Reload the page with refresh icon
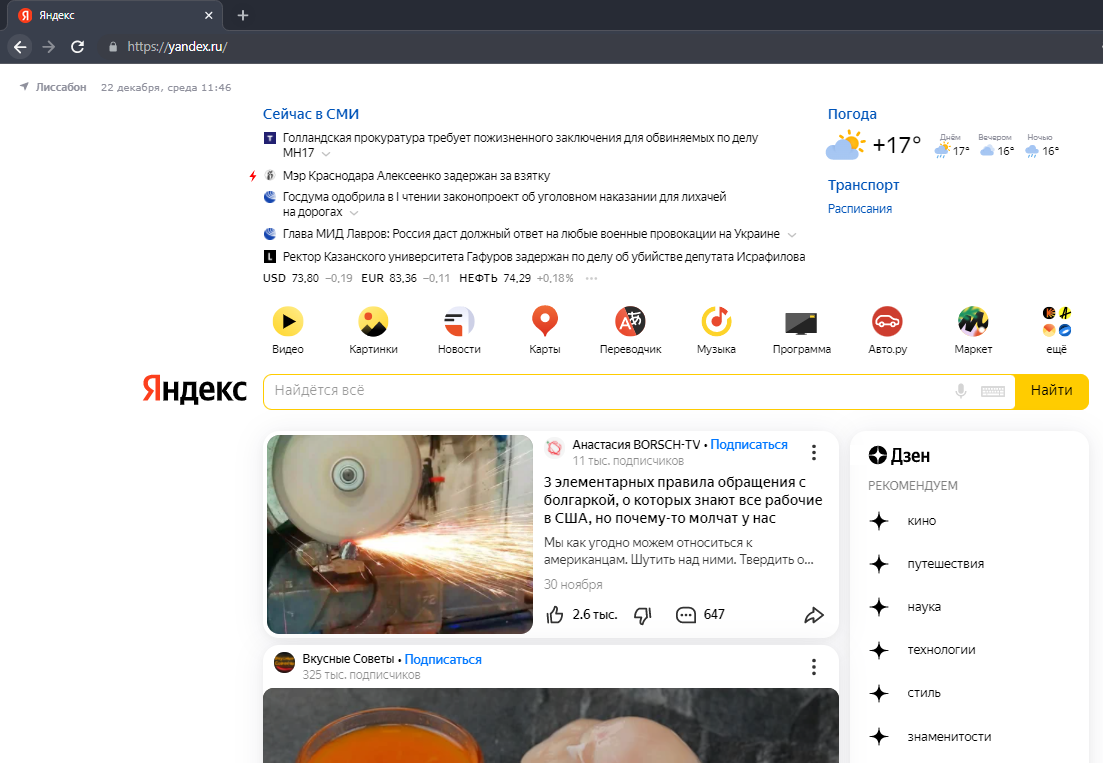The image size is (1103, 763). coord(77,47)
